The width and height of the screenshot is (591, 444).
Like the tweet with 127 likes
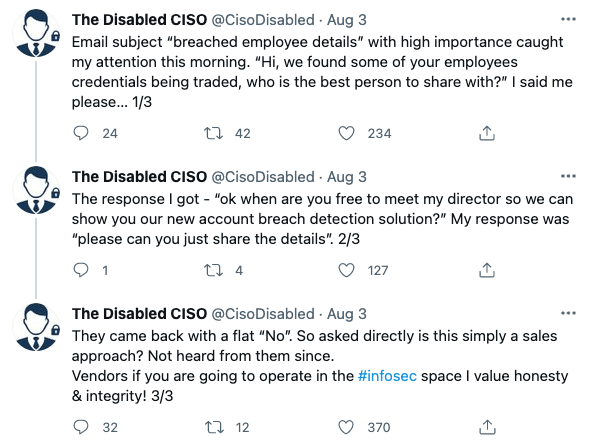(x=346, y=270)
